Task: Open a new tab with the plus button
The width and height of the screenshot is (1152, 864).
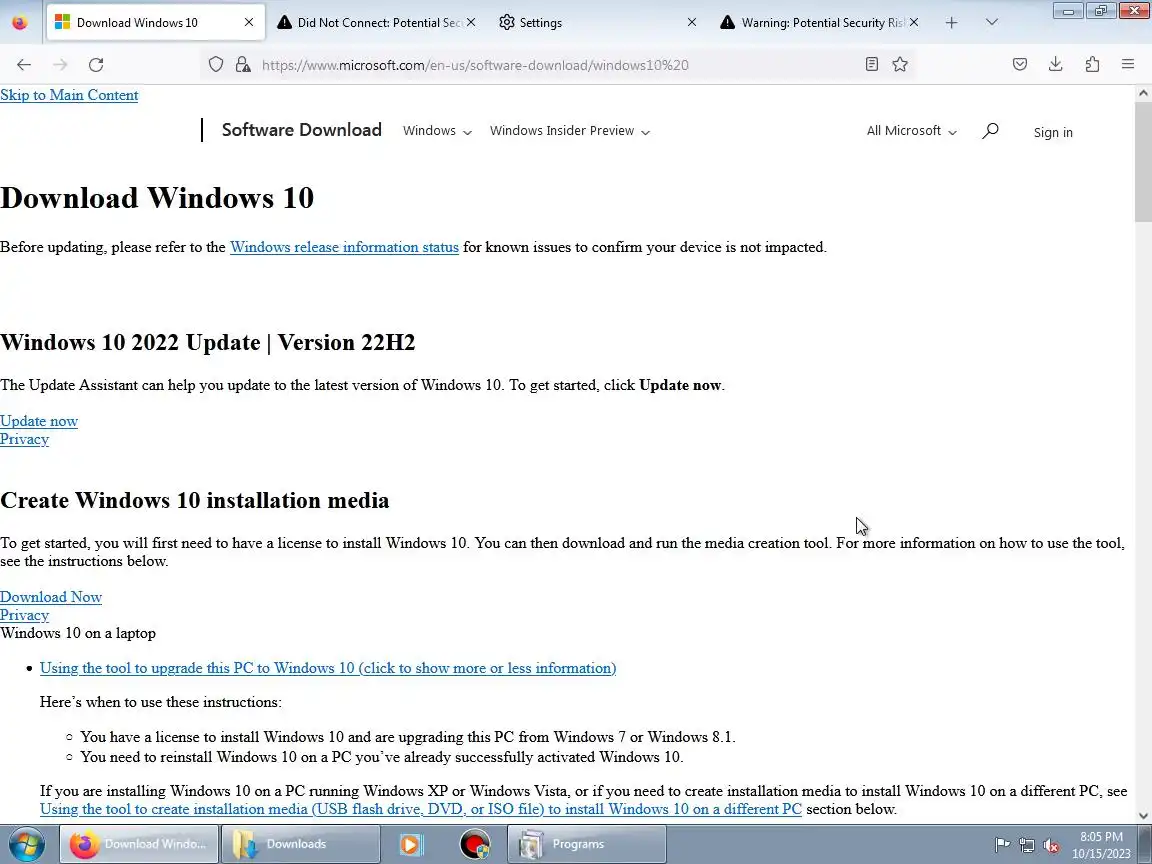Action: (951, 23)
